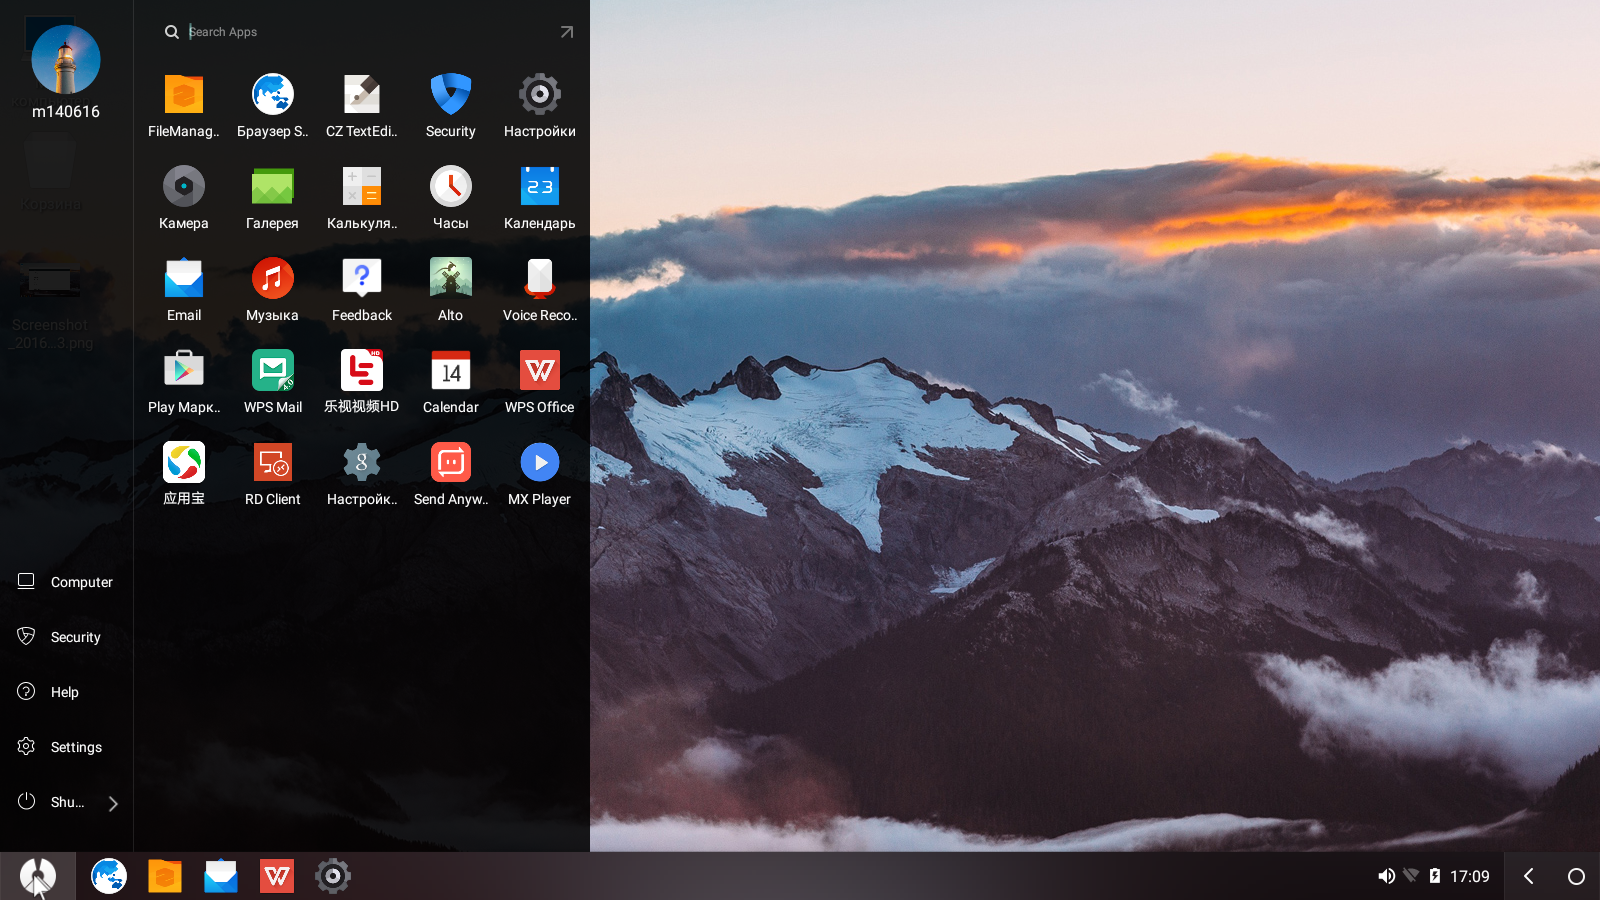Click the Search Apps field
Screen dimensions: 1600x900
pos(360,32)
